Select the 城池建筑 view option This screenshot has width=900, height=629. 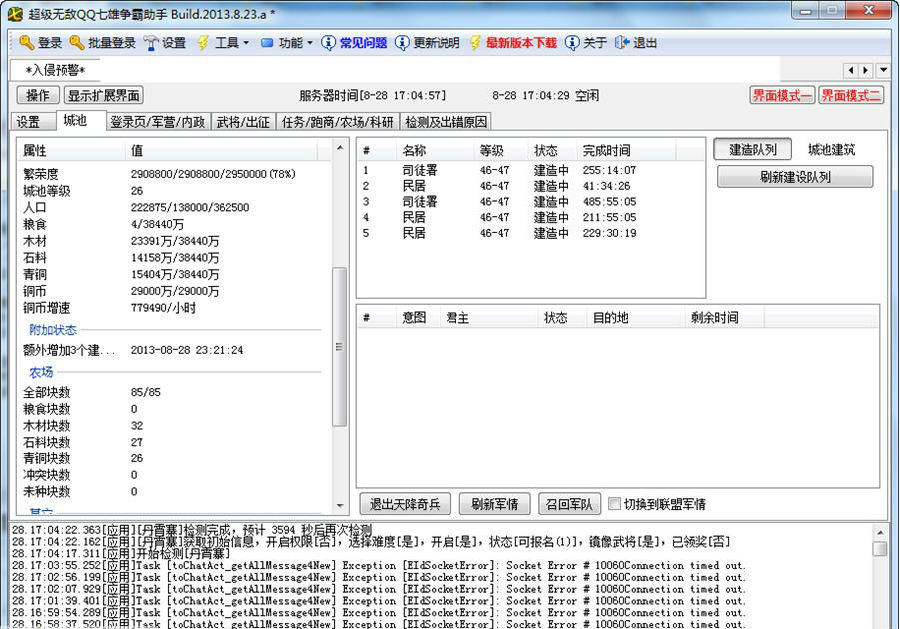coord(831,150)
